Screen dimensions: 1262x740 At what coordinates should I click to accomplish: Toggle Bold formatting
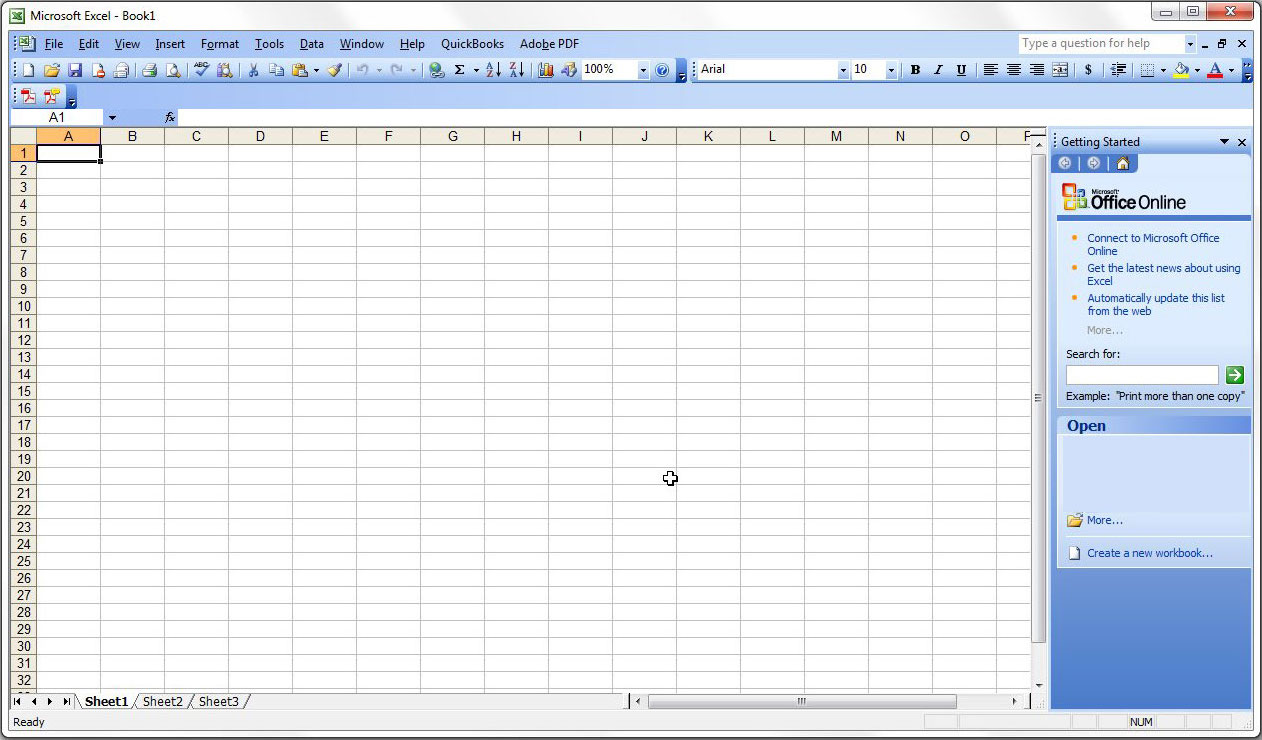click(914, 70)
